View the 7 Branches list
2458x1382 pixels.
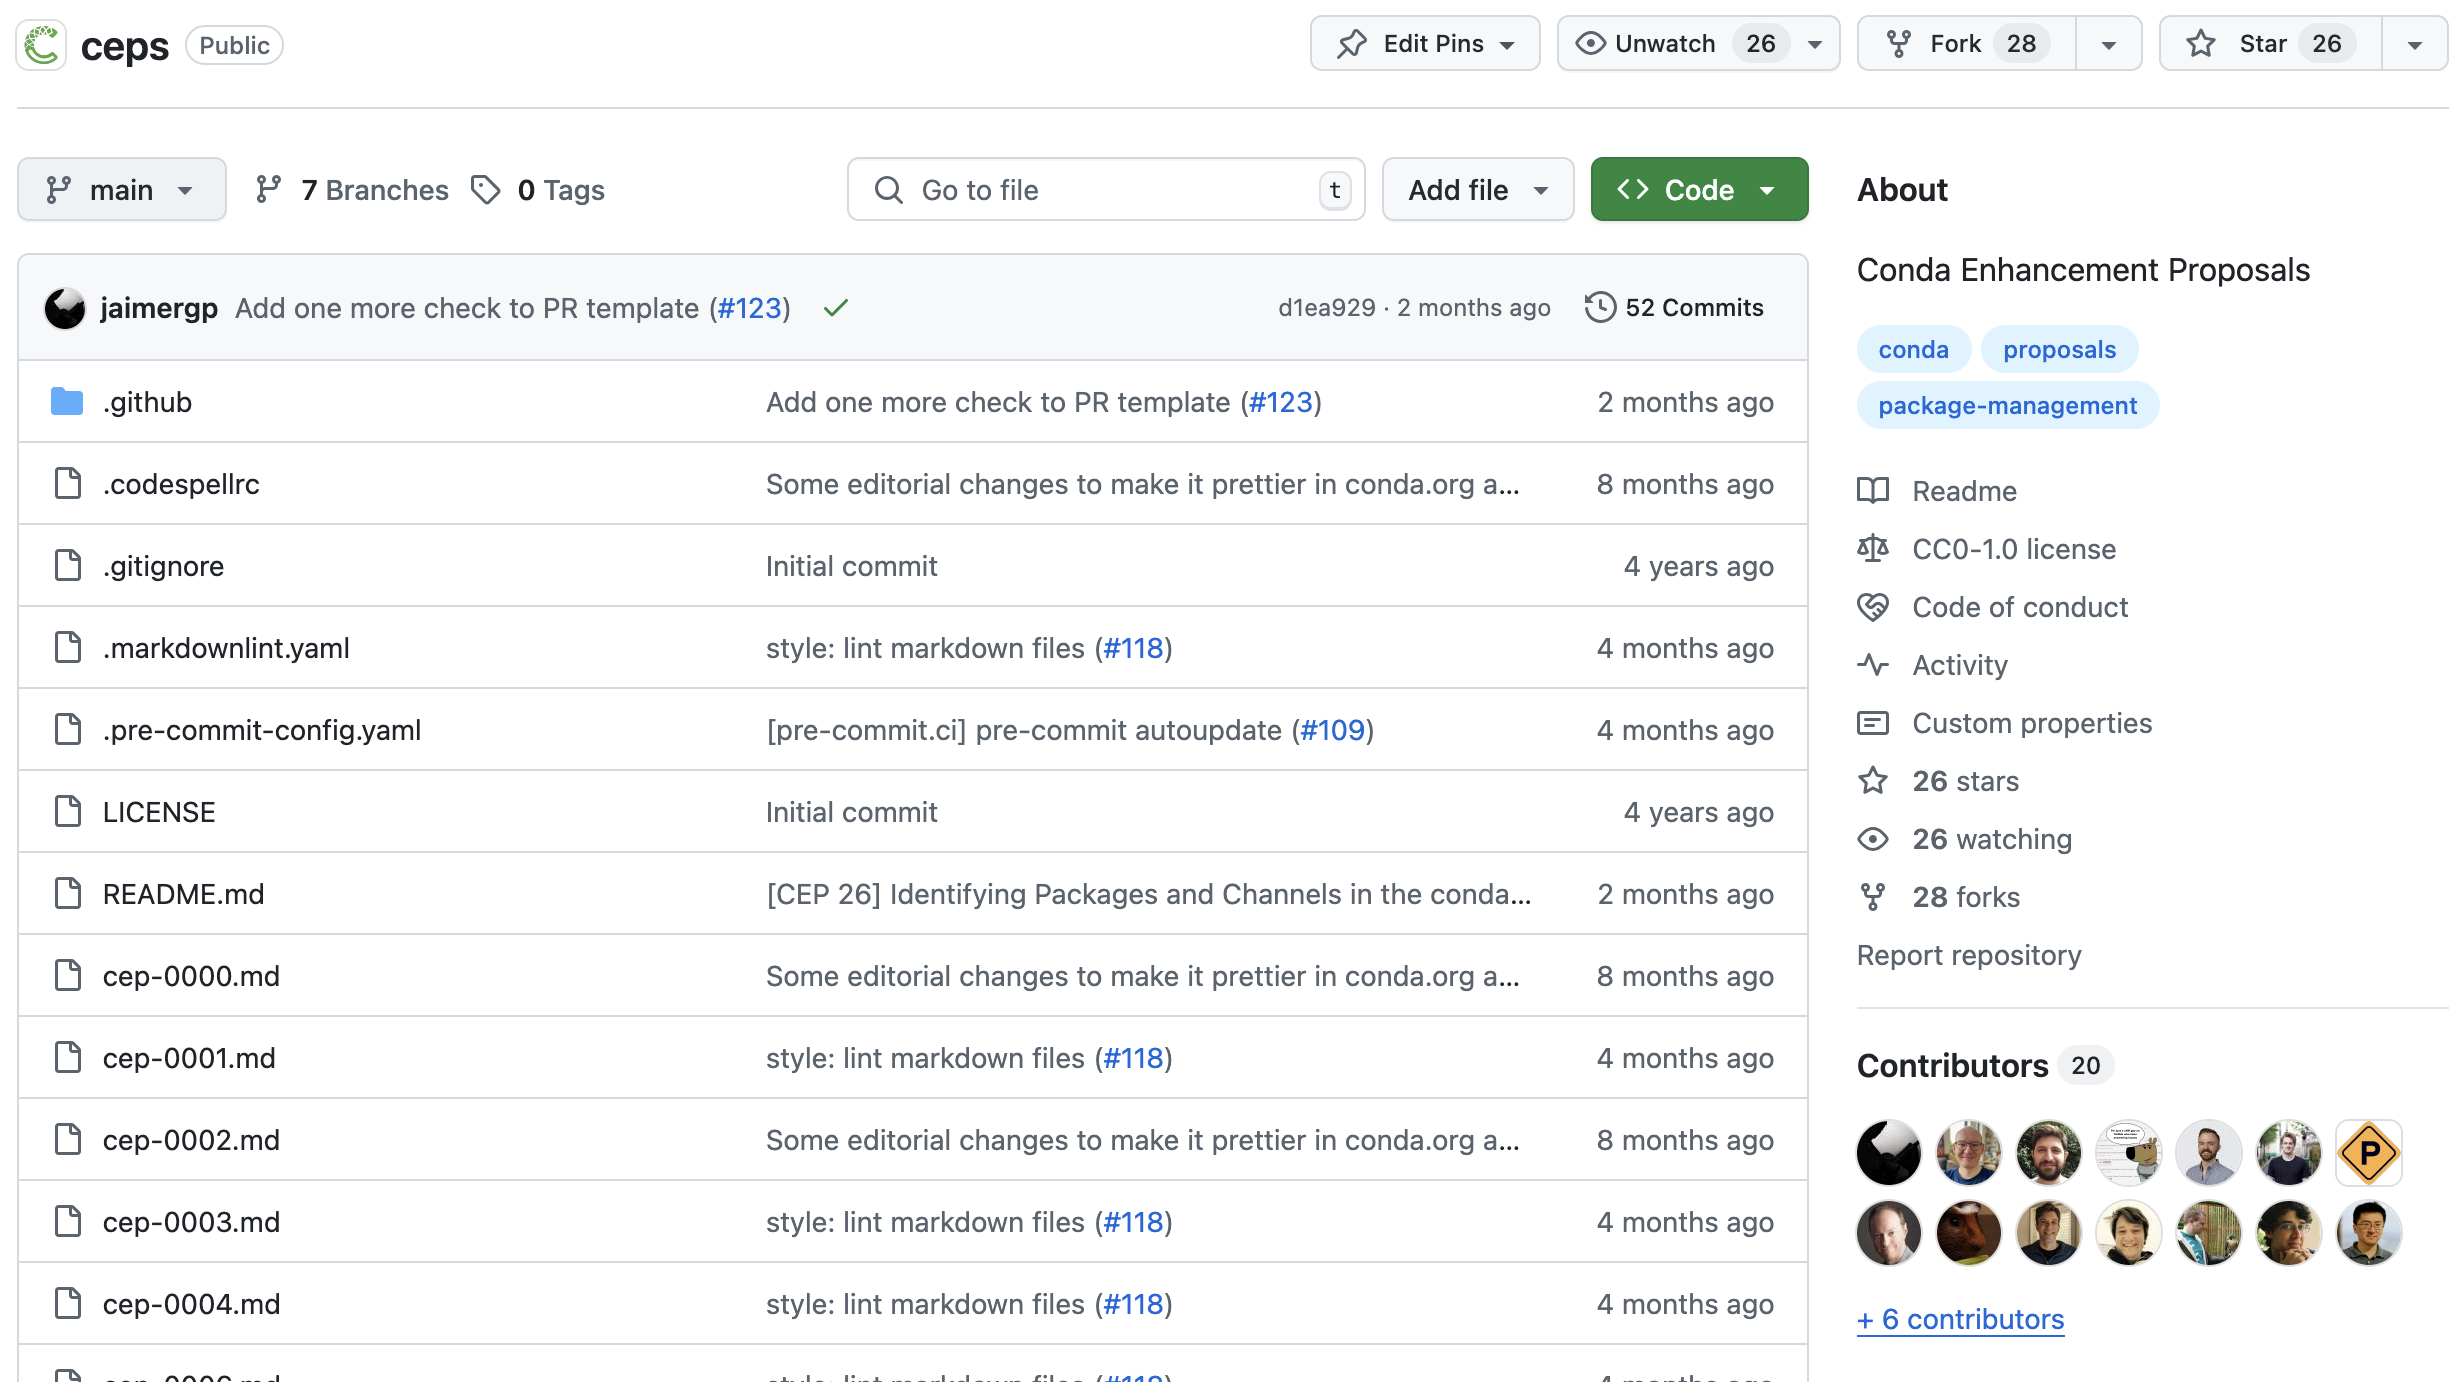[x=352, y=190]
